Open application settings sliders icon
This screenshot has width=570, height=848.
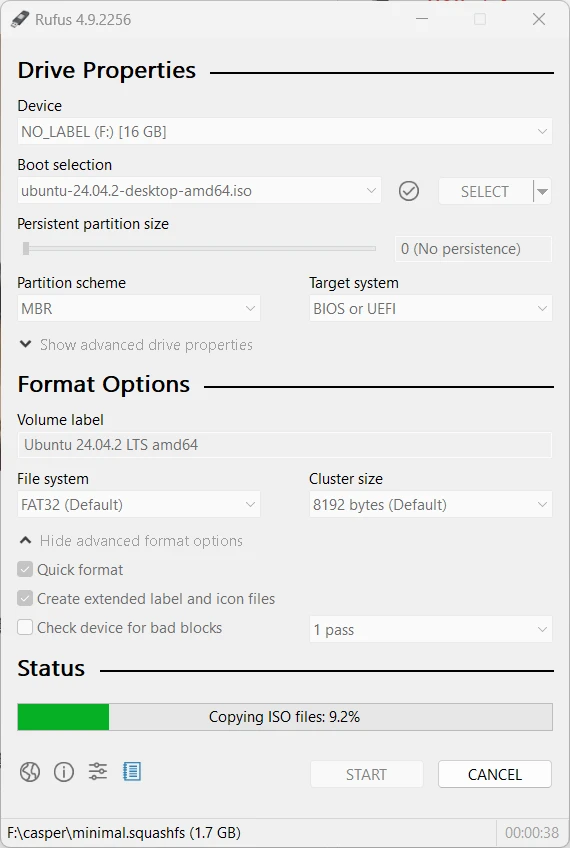click(98, 772)
